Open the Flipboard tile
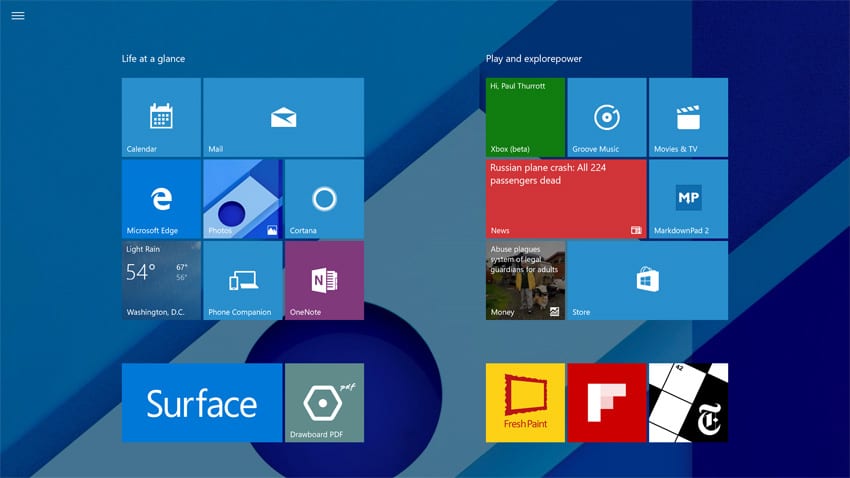Image resolution: width=850 pixels, height=478 pixels. click(607, 403)
